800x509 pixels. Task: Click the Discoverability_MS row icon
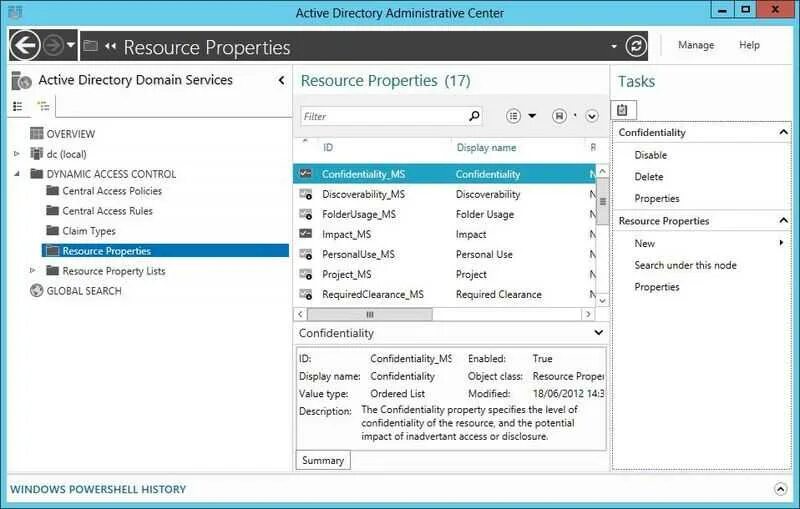click(306, 194)
